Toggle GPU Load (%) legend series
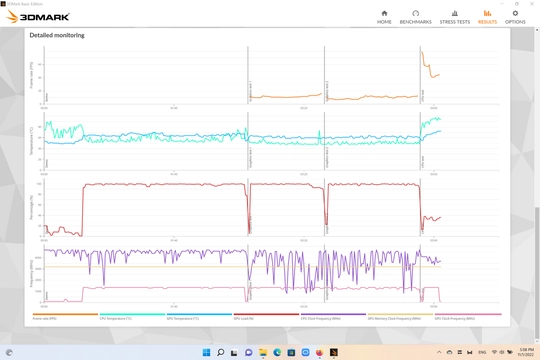 tap(266, 317)
